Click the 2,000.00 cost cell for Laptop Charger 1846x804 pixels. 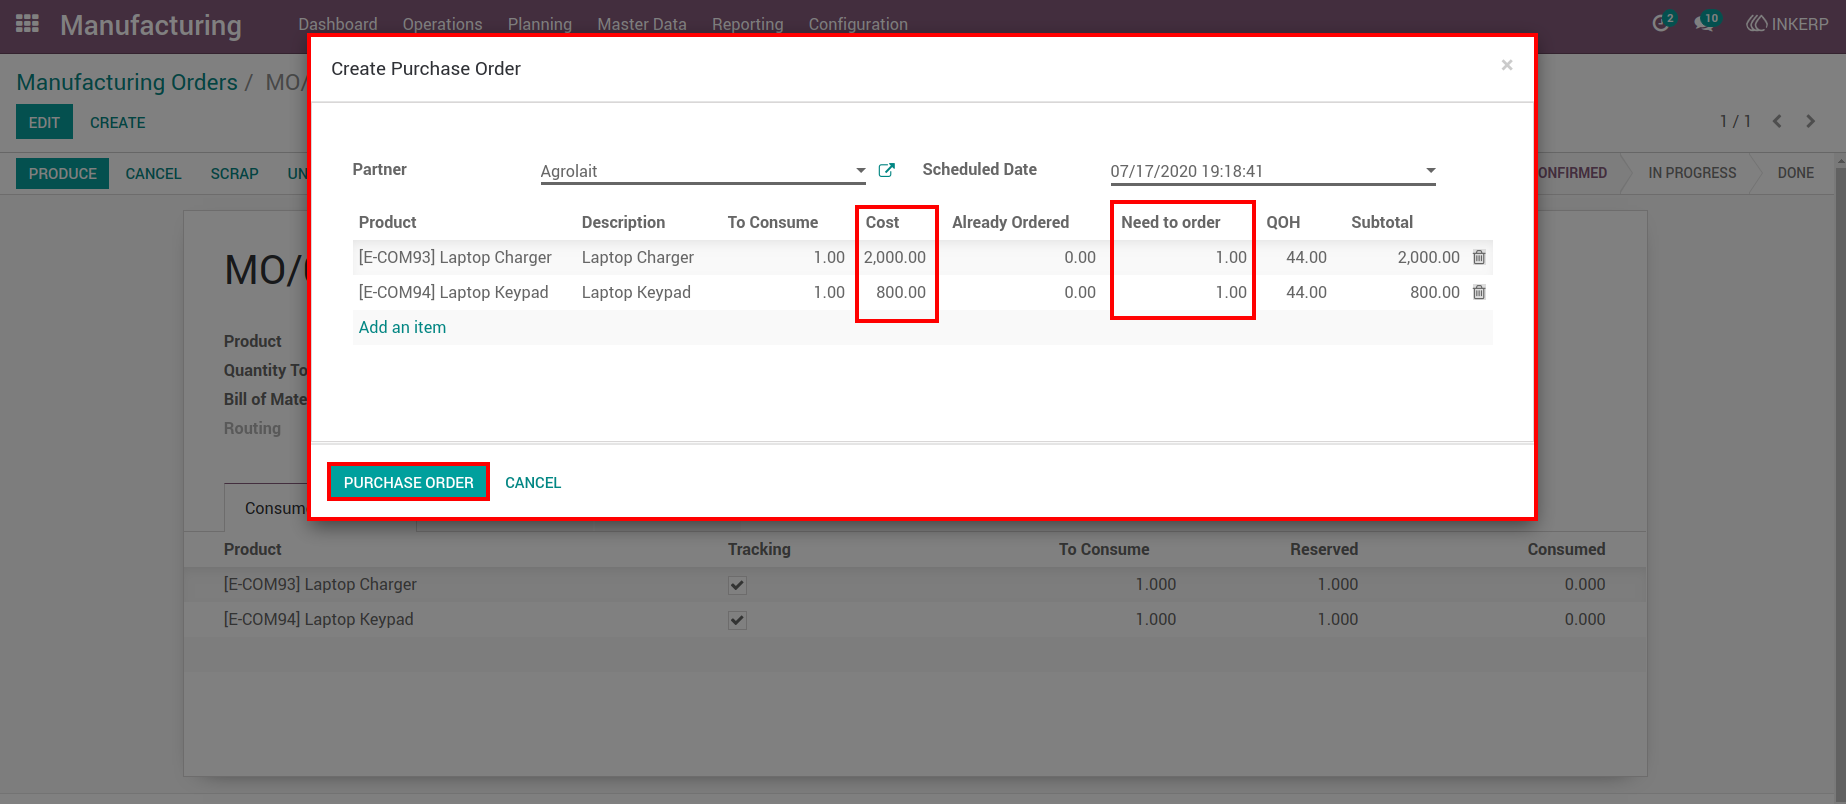point(894,257)
